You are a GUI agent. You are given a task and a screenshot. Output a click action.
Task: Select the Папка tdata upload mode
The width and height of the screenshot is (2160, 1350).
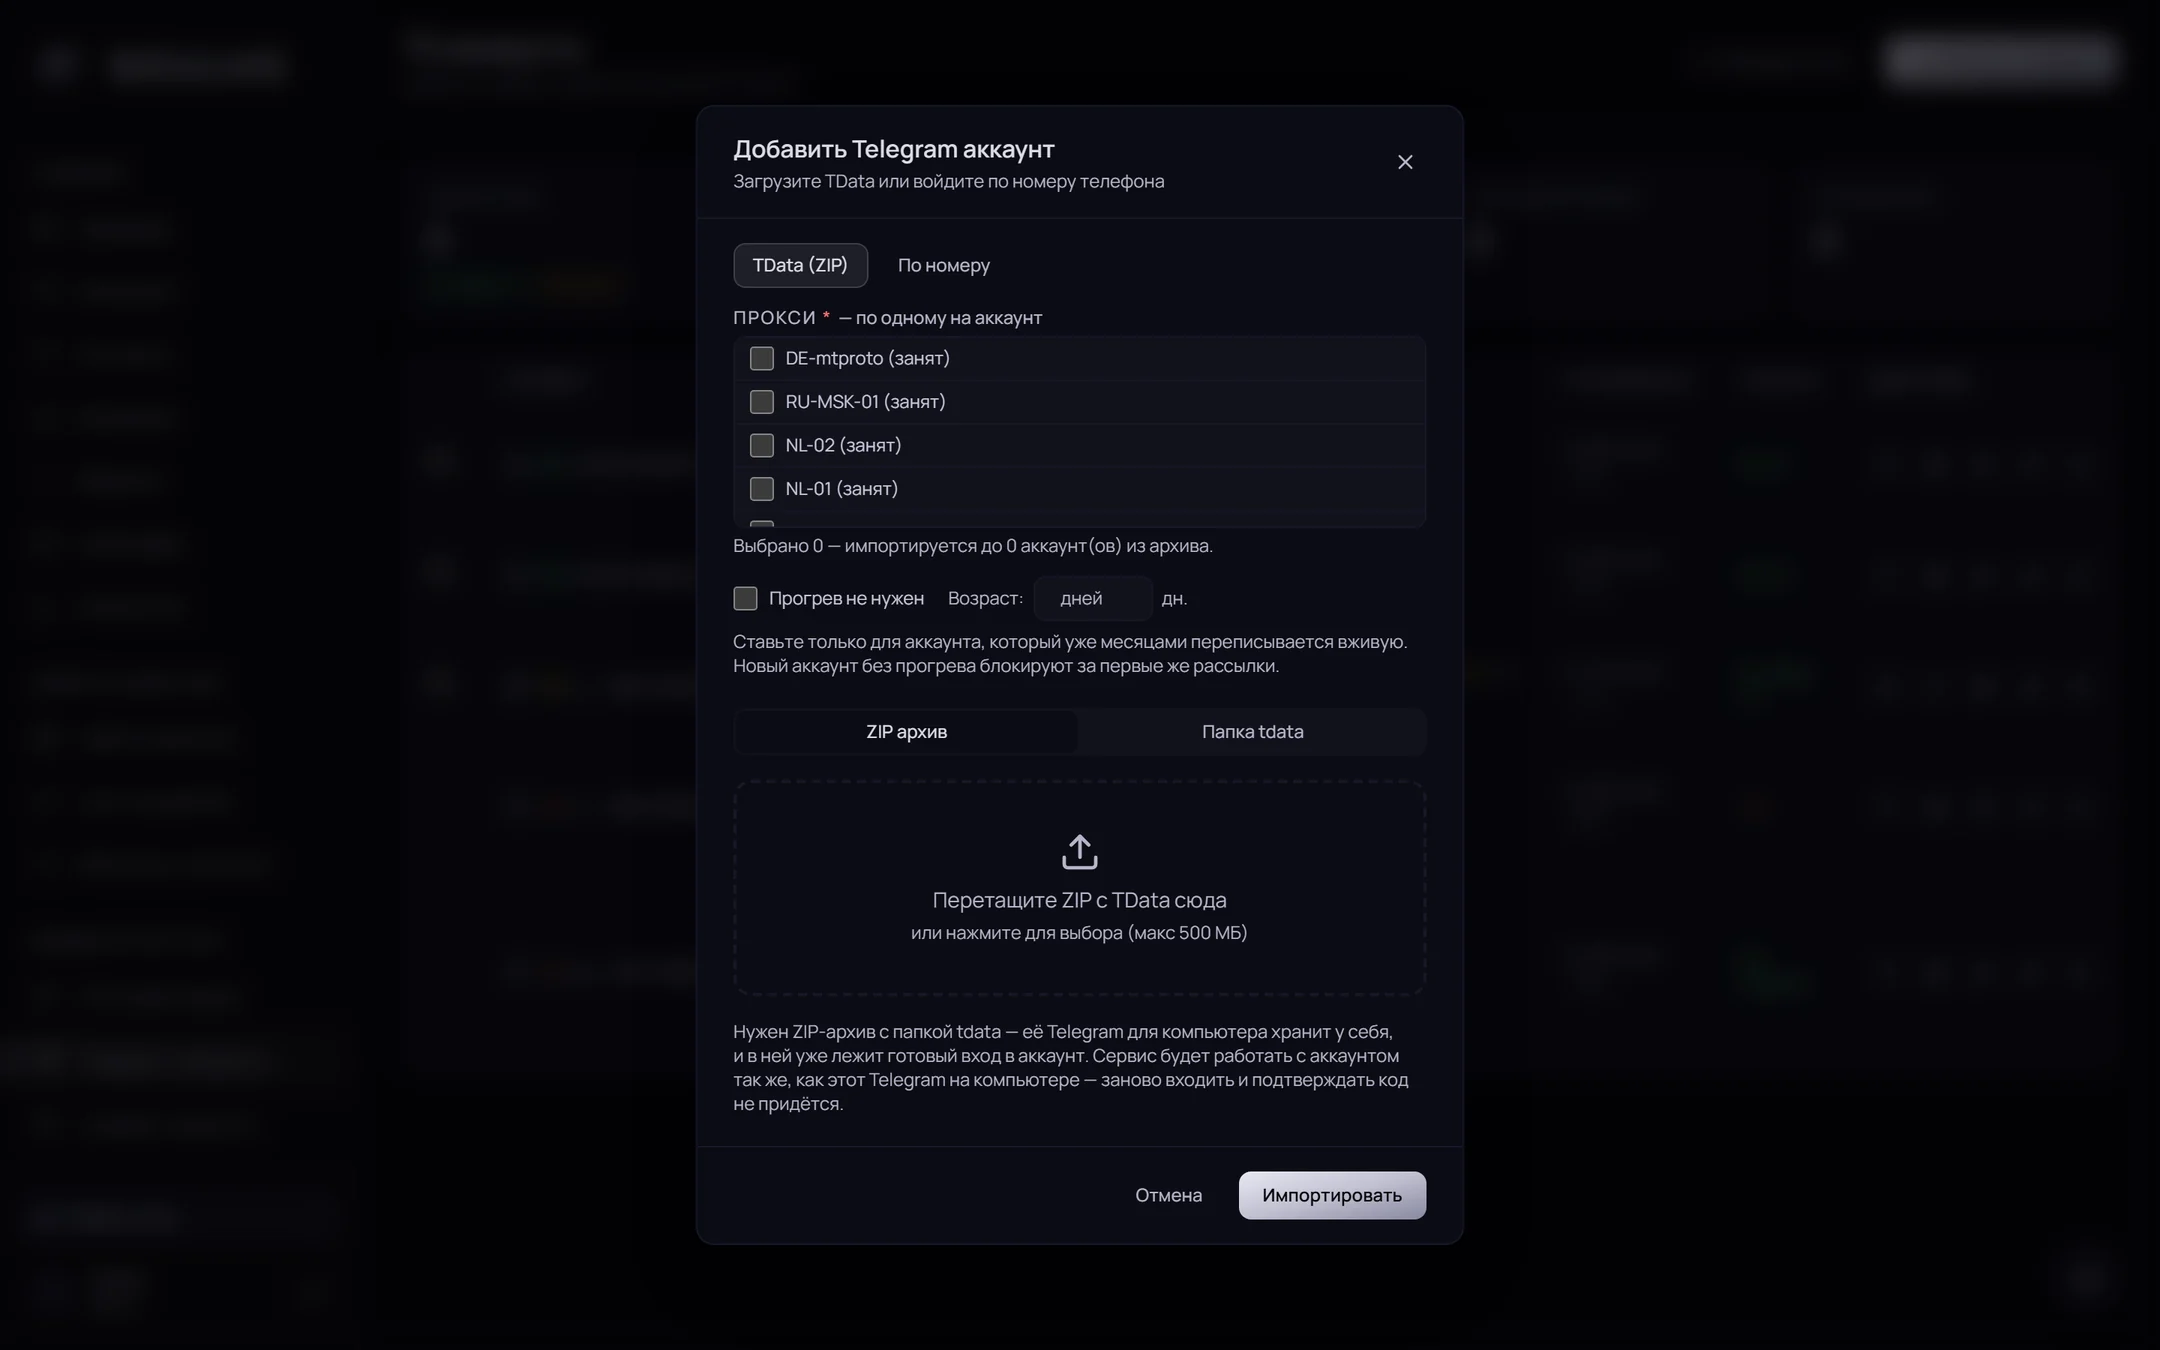[x=1252, y=732]
